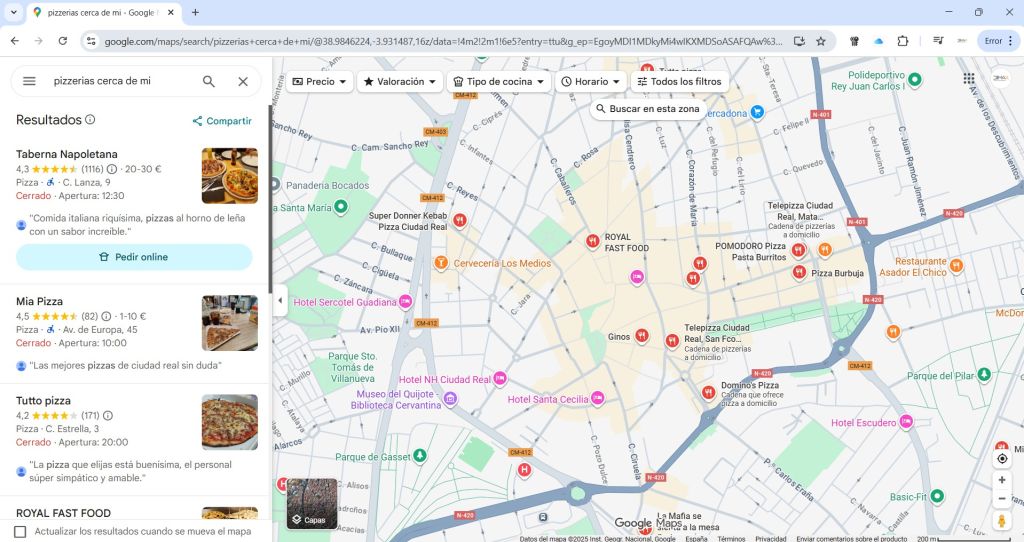
Task: Select the 'pizzerias cerca de mi' browser tab
Action: [x=104, y=12]
